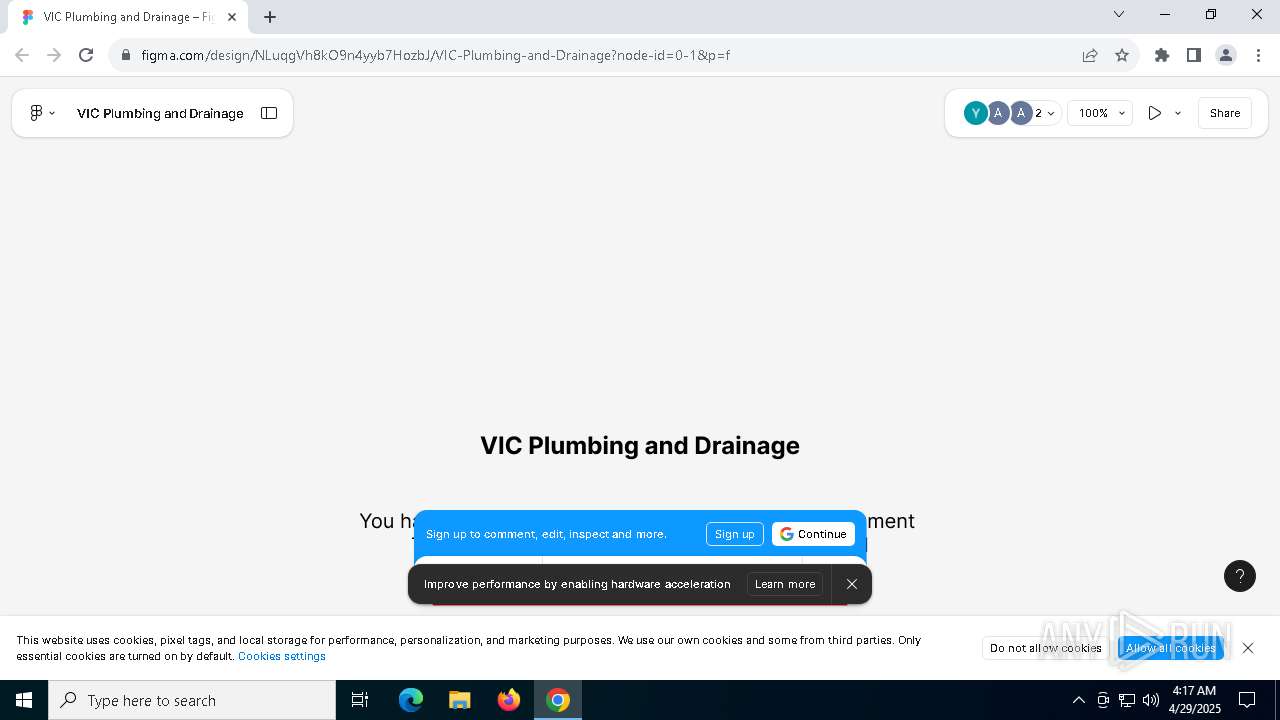
Task: Open the Chrome profile icon
Action: pos(1226,55)
